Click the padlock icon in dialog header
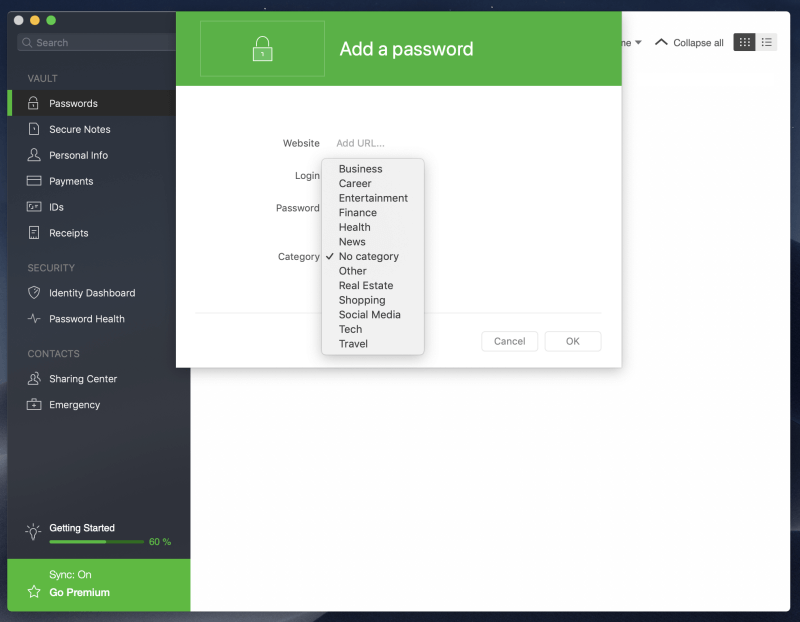The width and height of the screenshot is (800, 622). pos(263,49)
